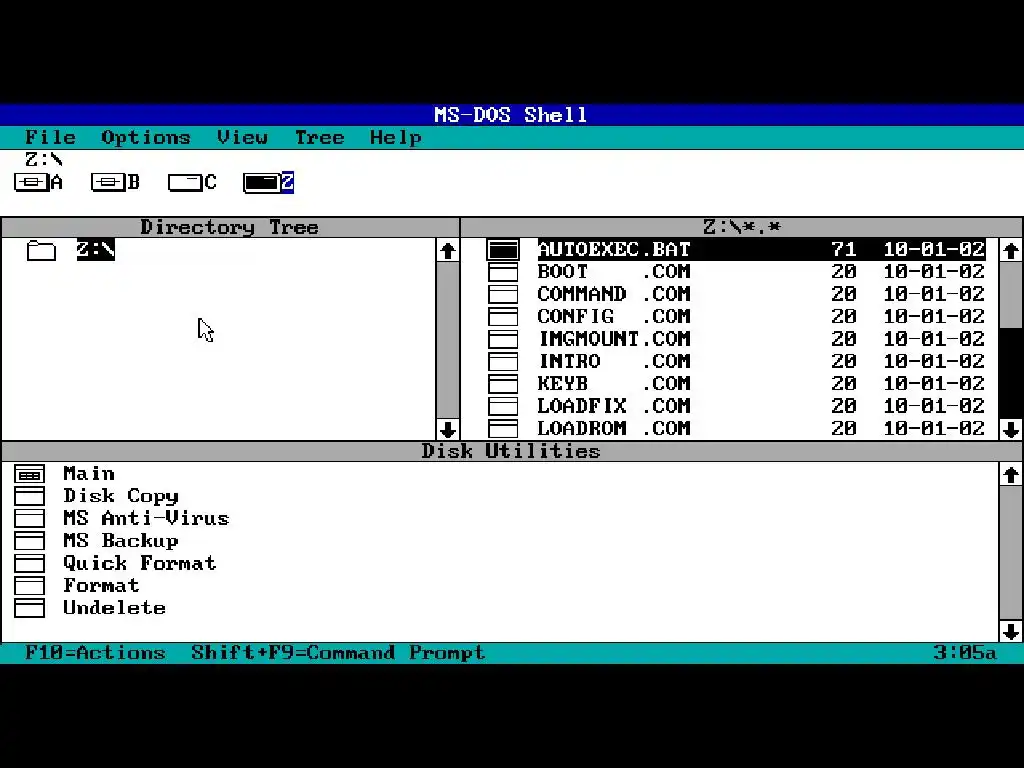
Task: Select the CONFIG .COM file name
Action: [x=614, y=317]
